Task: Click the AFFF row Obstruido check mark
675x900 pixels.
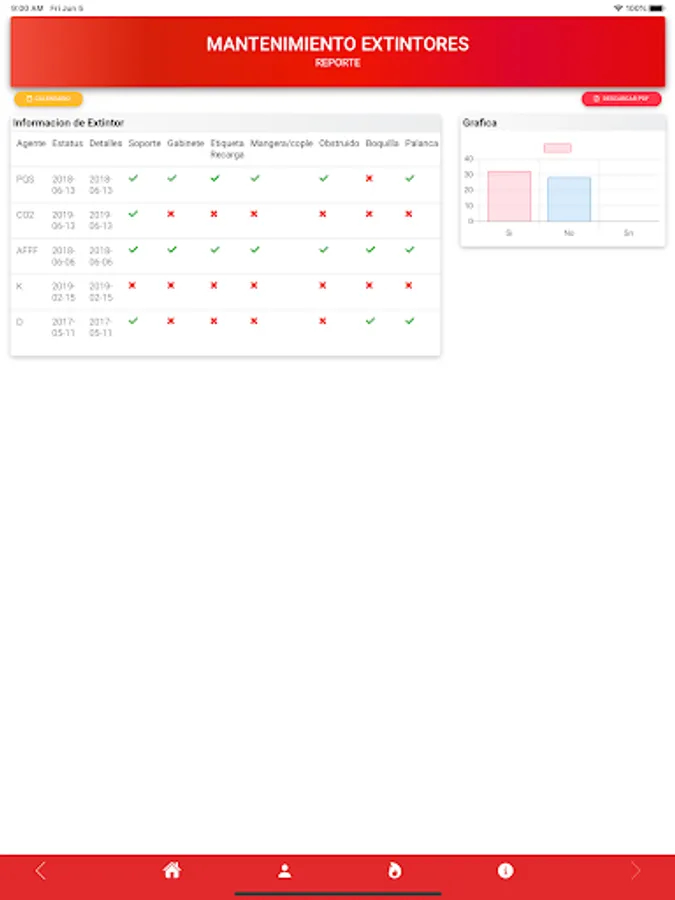Action: pos(324,250)
